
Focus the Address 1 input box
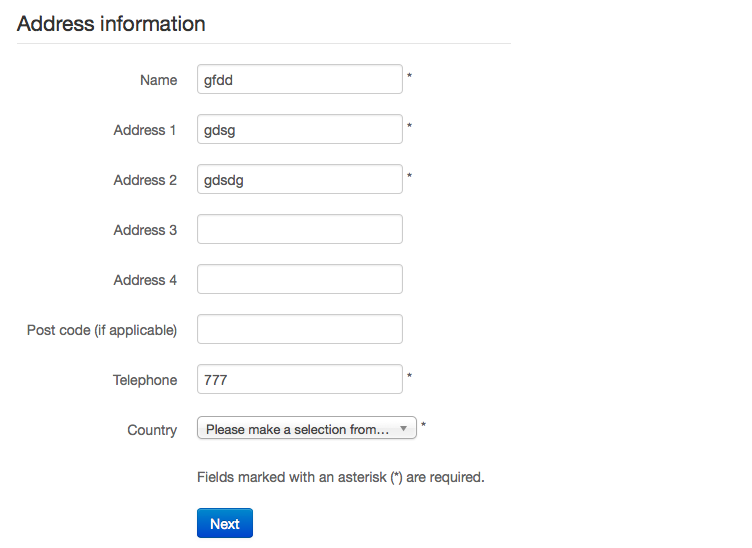300,130
